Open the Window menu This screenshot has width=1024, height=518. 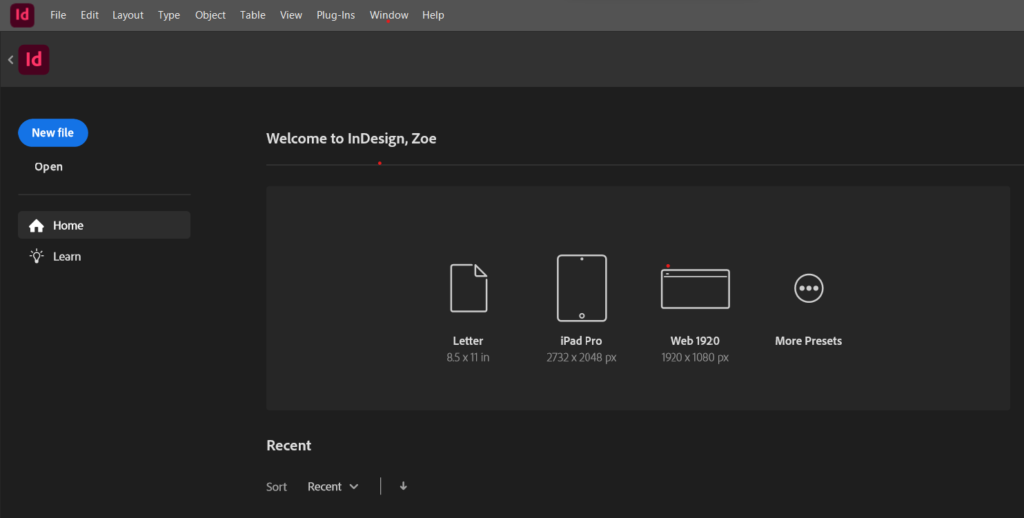389,15
